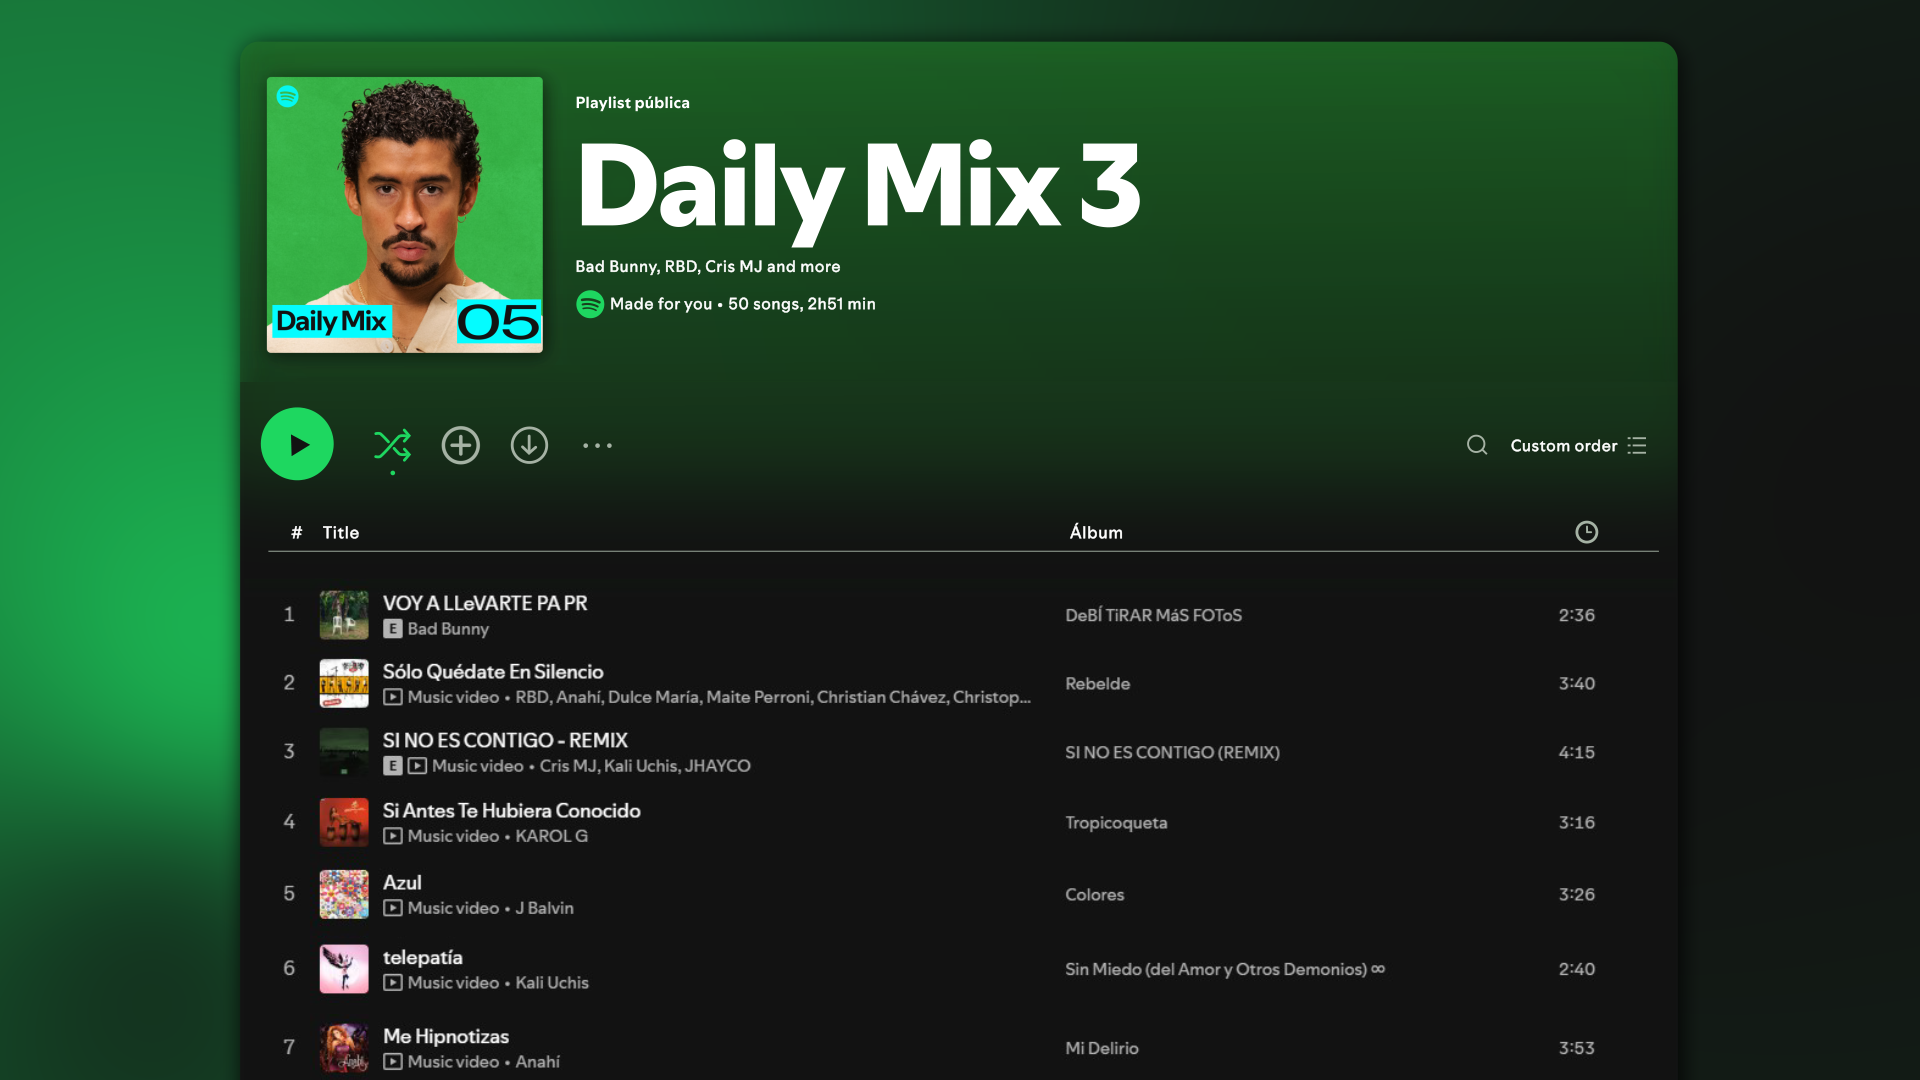Sort by the duration clock icon
This screenshot has height=1080, width=1920.
coord(1586,532)
